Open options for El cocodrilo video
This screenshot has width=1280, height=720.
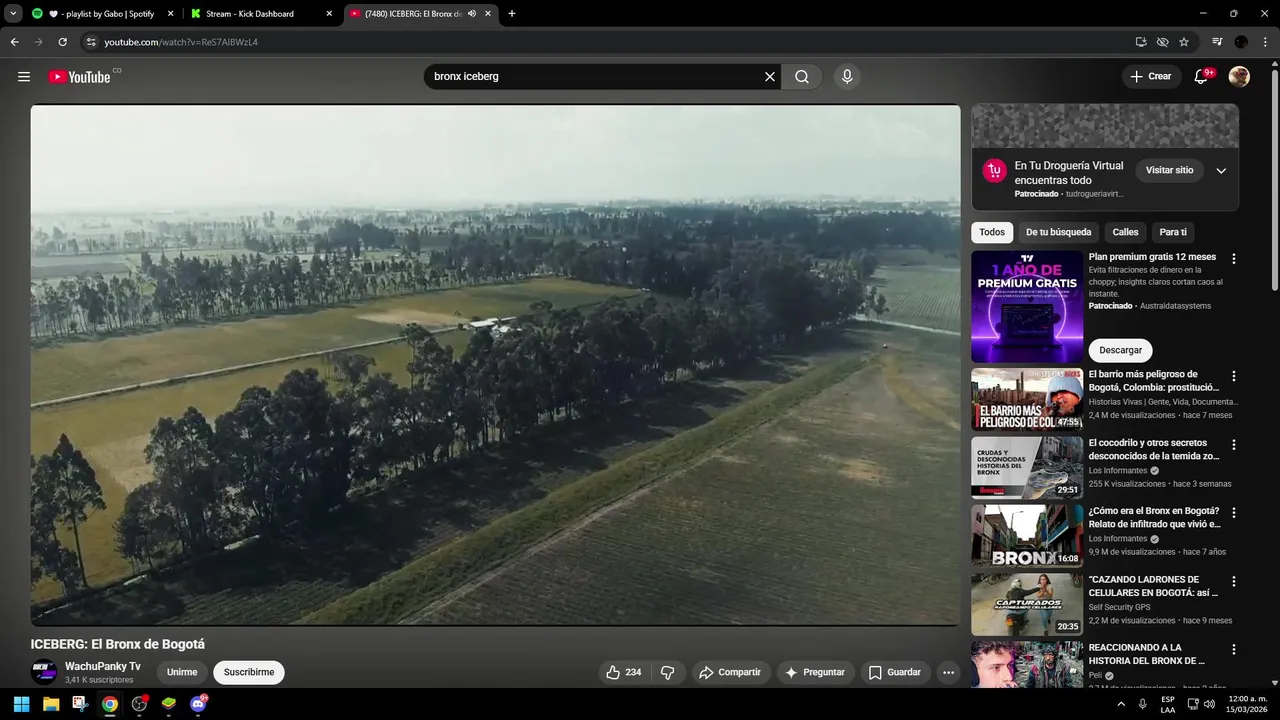[x=1233, y=444]
